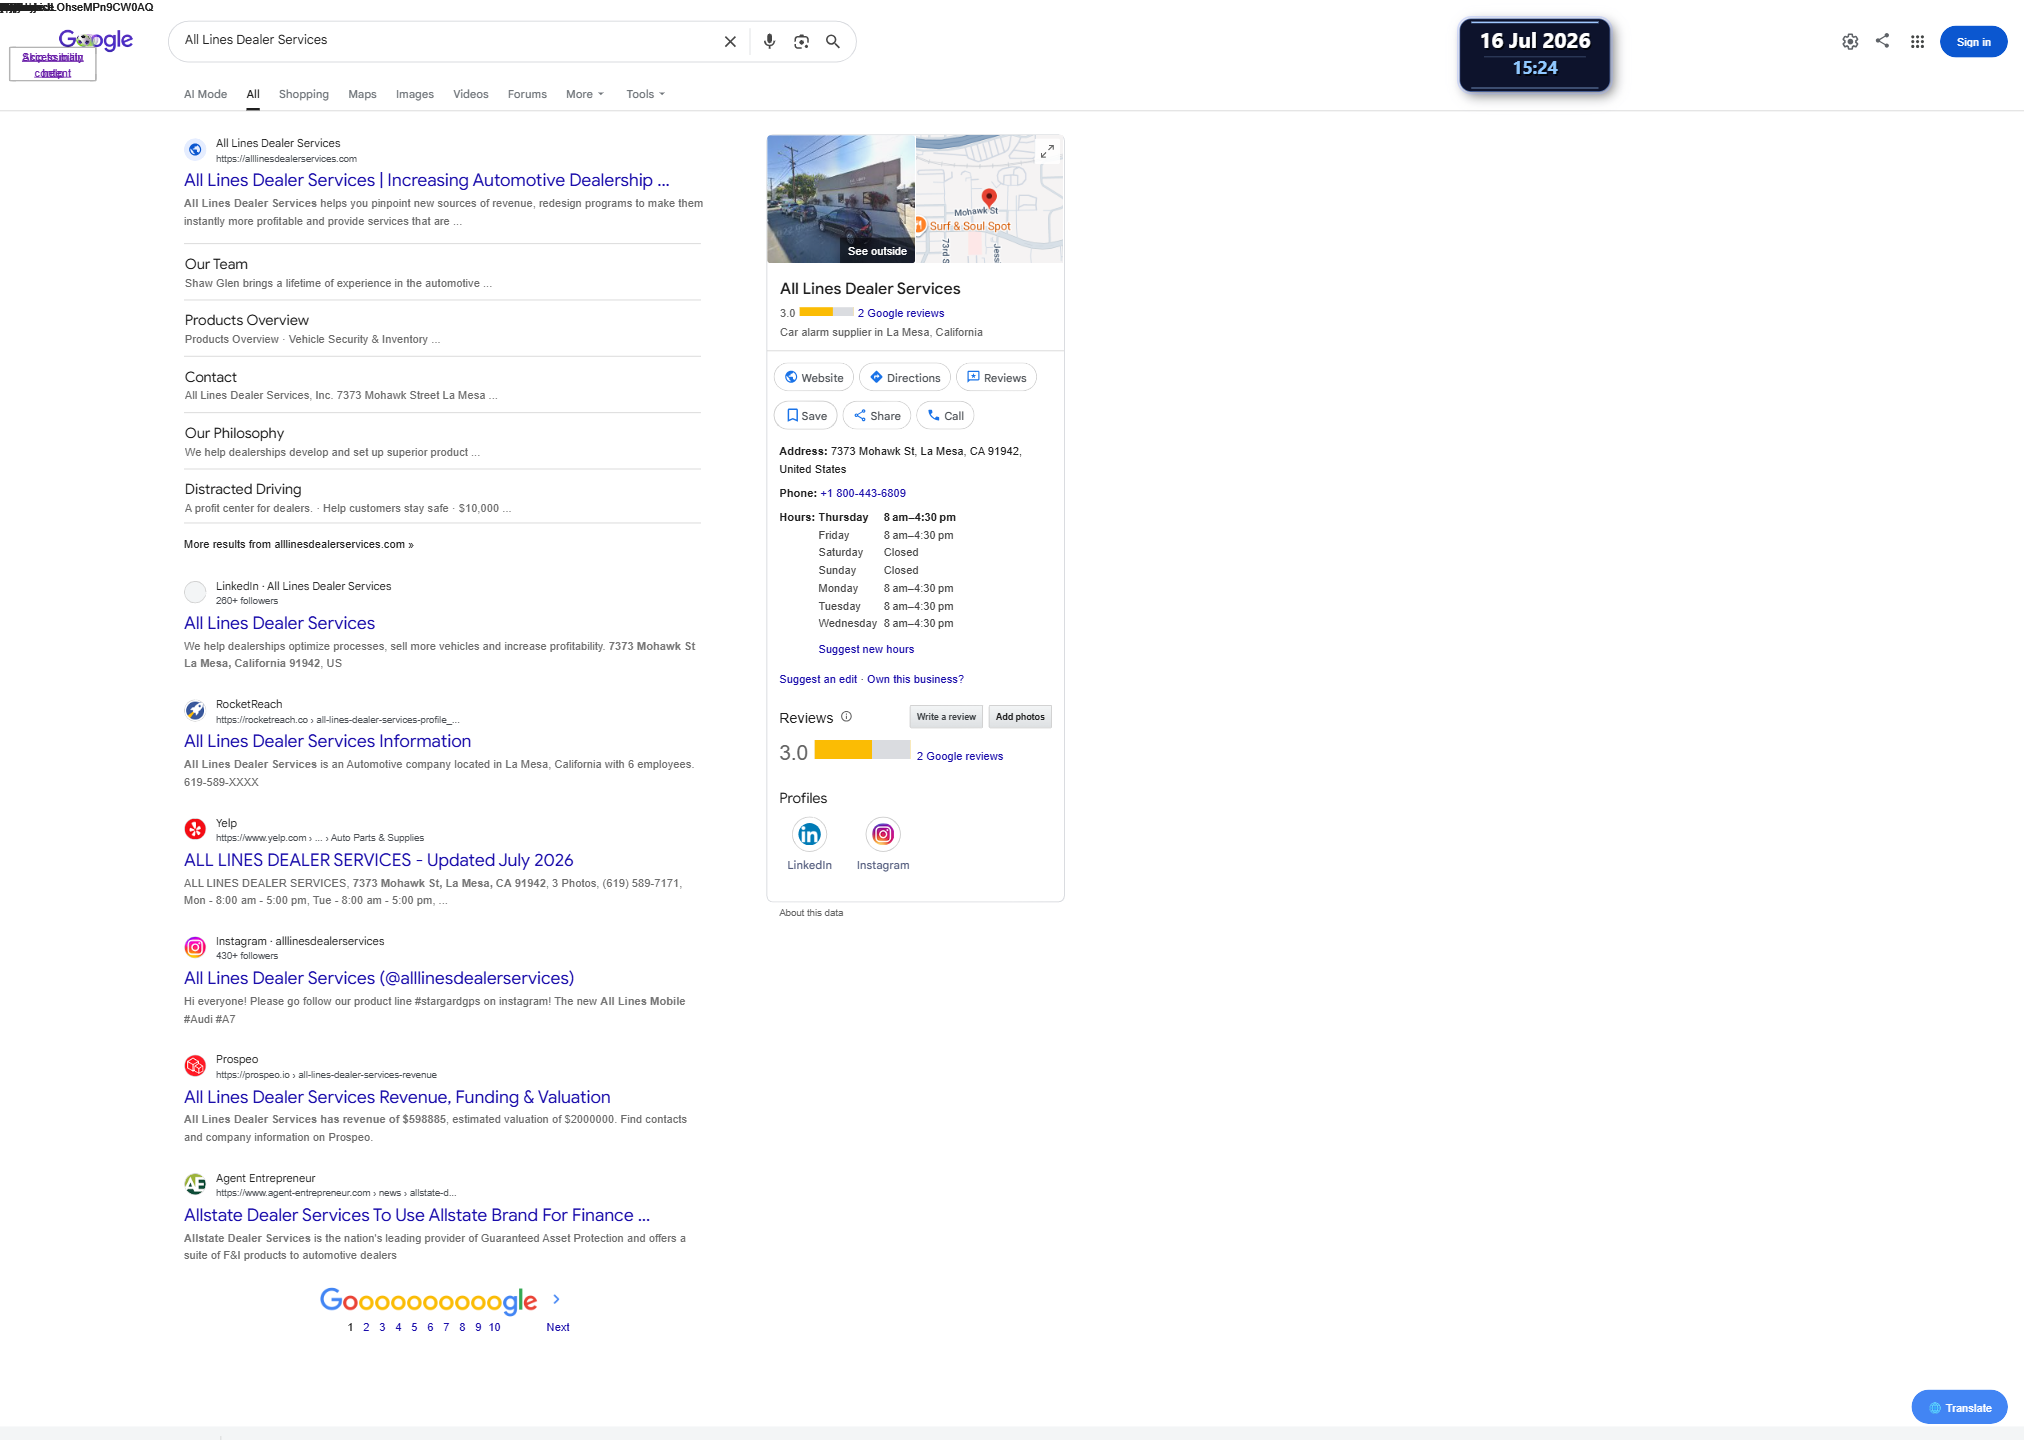2036x1440 pixels.
Task: Open the Reviews button in the knowledge panel
Action: pos(996,377)
